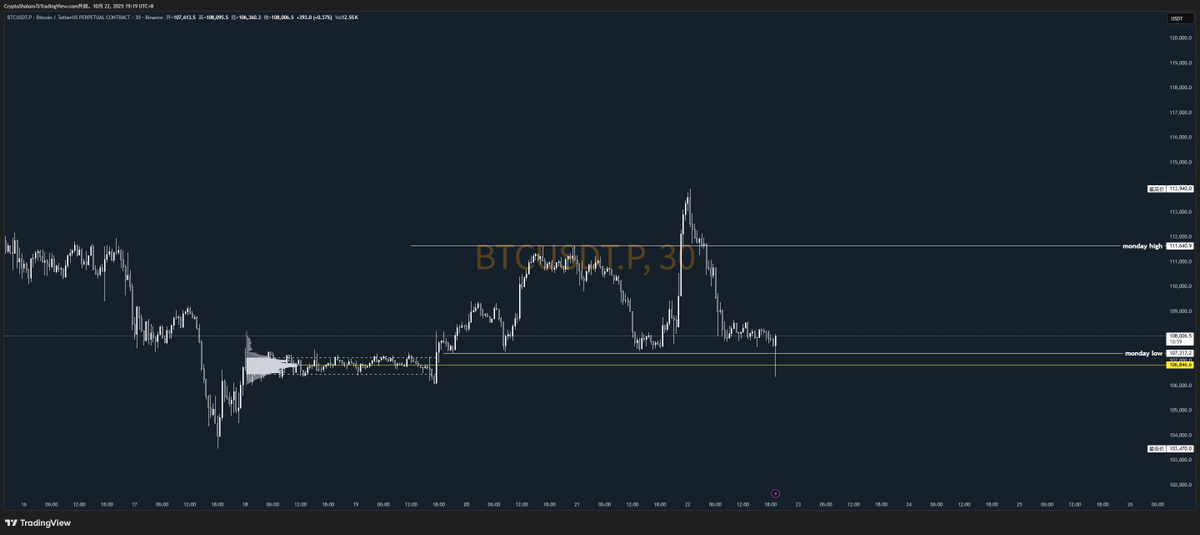Click the yellow 106,846.6 price label

(x=1181, y=366)
